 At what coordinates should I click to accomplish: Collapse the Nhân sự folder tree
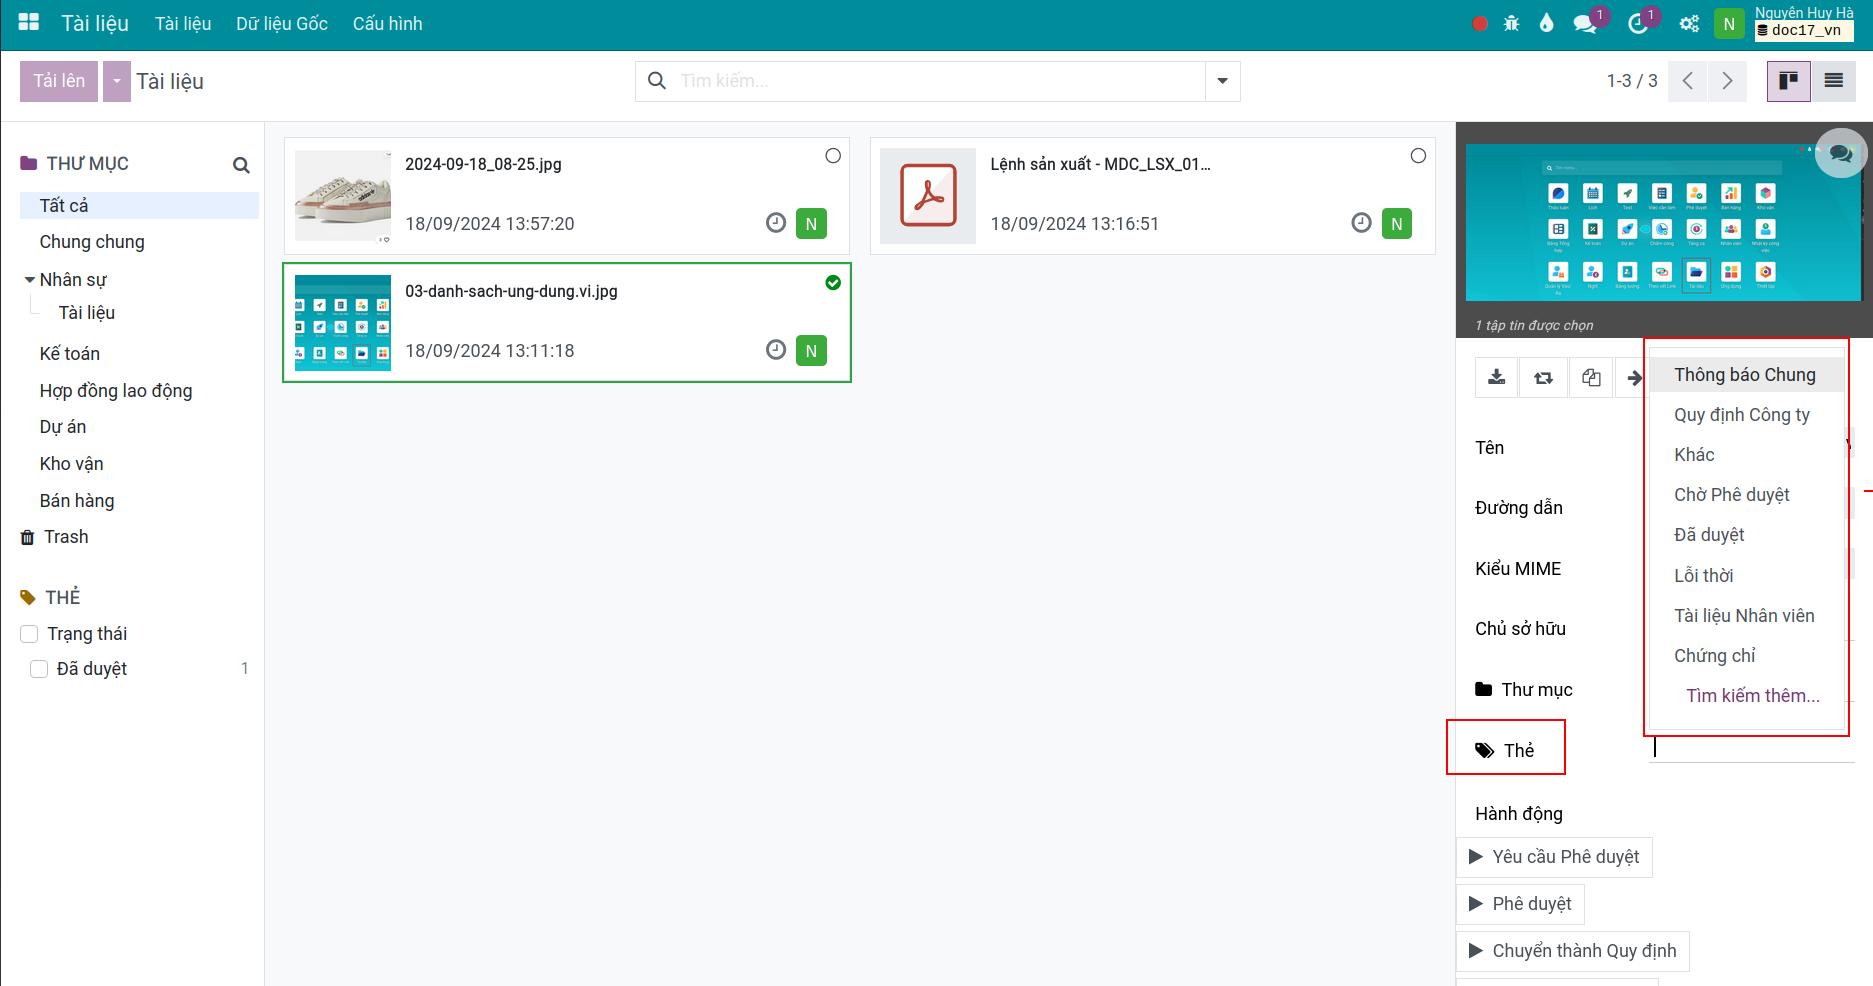tap(29, 280)
